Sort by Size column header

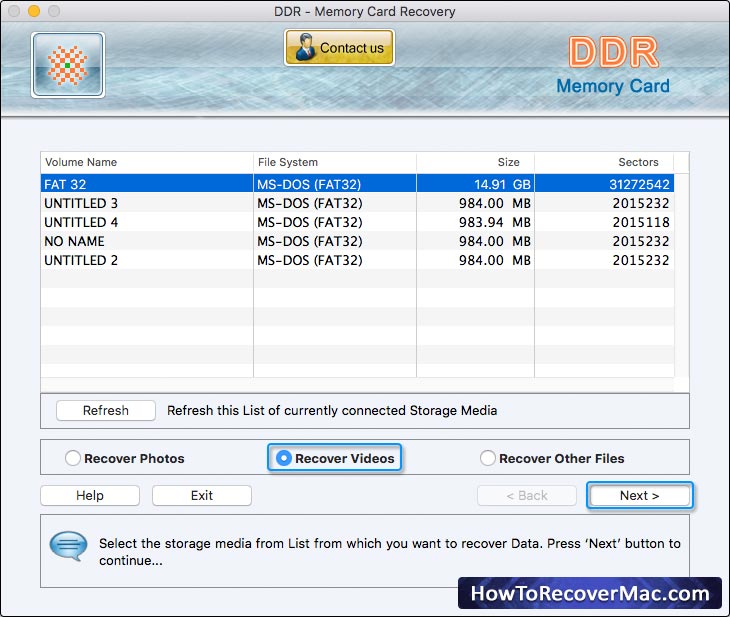tap(475, 162)
